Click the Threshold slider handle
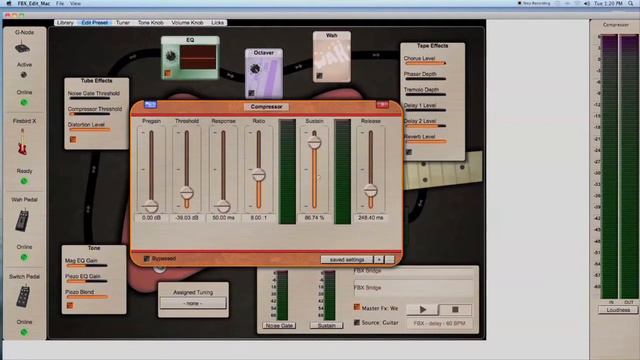Image resolution: width=640 pixels, height=360 pixels. tap(187, 192)
